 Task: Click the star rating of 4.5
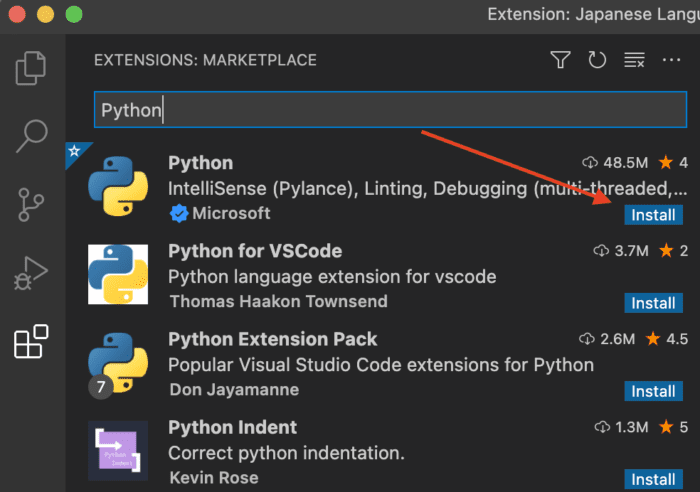coord(667,339)
